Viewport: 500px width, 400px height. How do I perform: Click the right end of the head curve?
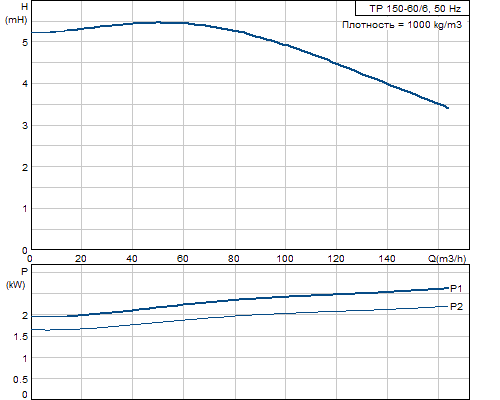[448, 108]
